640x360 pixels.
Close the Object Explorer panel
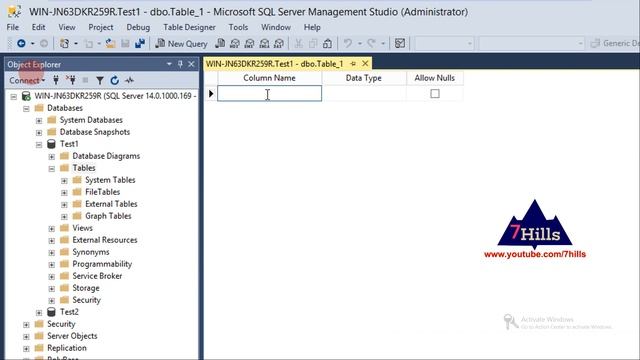[x=191, y=64]
